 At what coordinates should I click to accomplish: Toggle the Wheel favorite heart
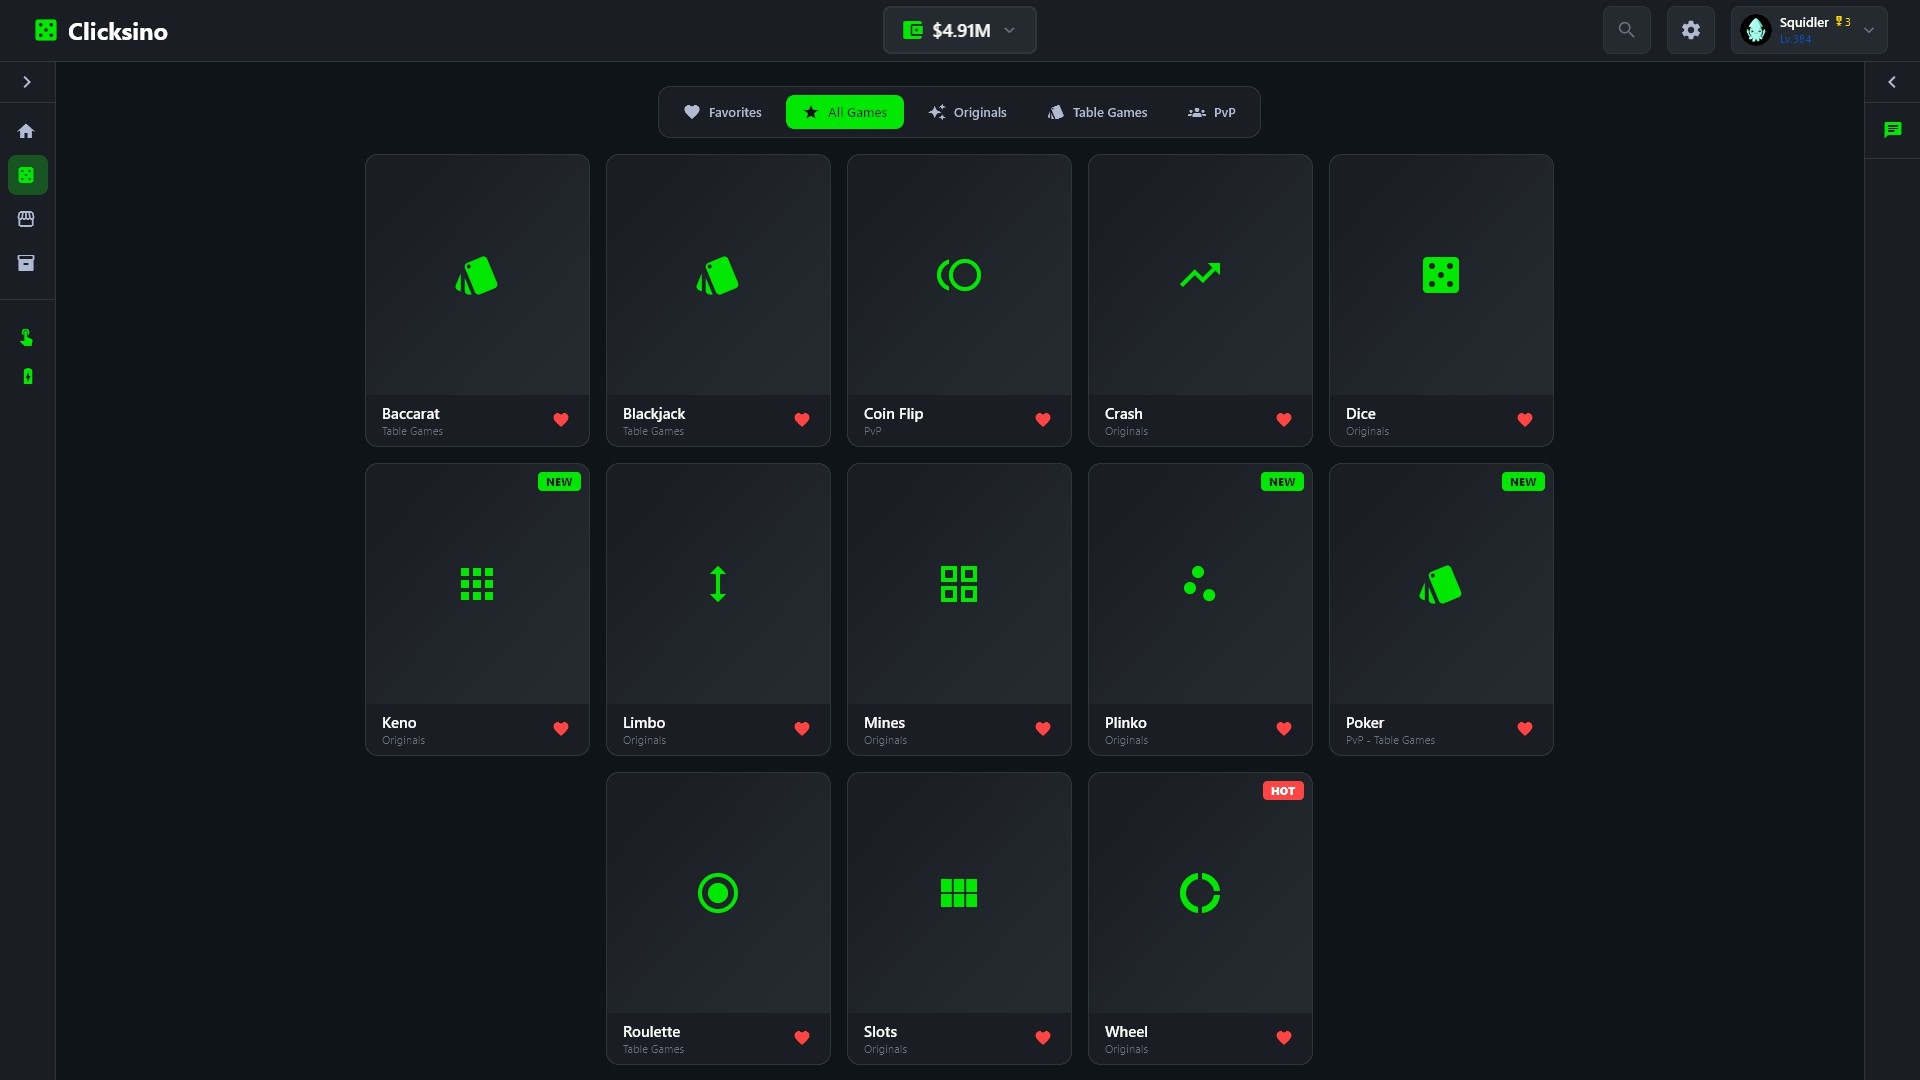(1284, 1038)
